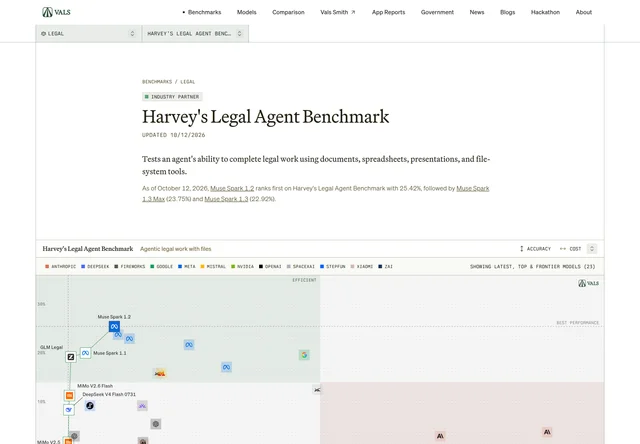This screenshot has height=444, width=640.
Task: Go to the Models nav item
Action: tap(247, 12)
